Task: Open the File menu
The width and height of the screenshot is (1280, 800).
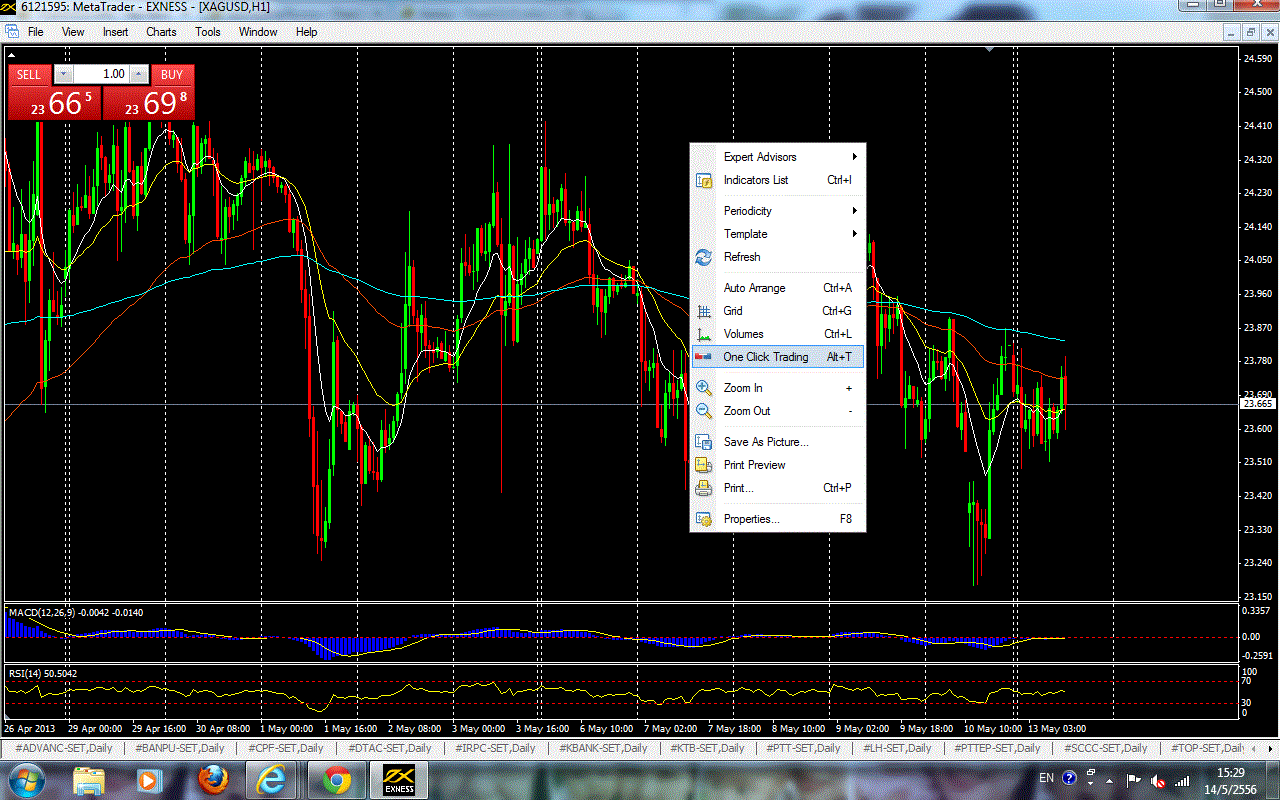Action: pos(36,32)
